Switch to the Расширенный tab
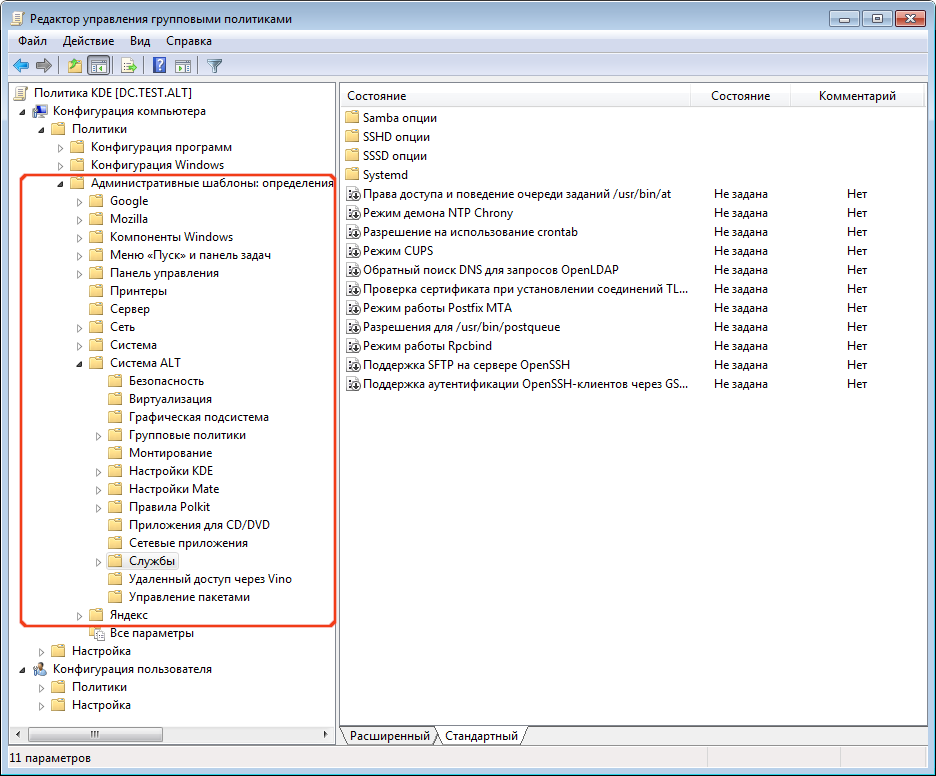Image resolution: width=936 pixels, height=776 pixels. click(389, 736)
